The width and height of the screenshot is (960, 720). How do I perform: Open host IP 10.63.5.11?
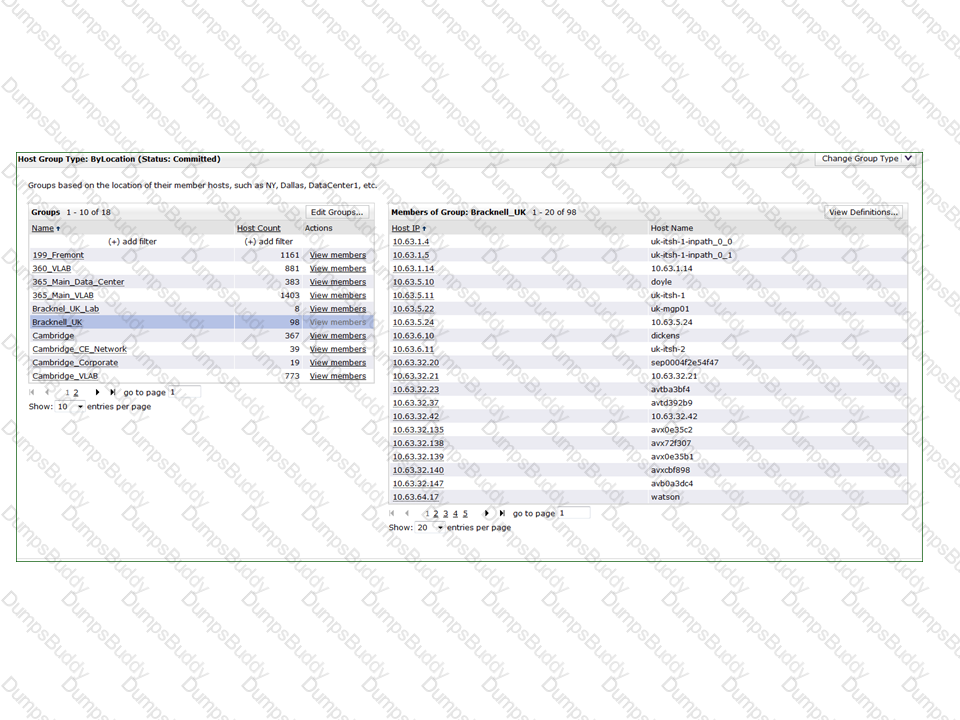pyautogui.click(x=413, y=296)
